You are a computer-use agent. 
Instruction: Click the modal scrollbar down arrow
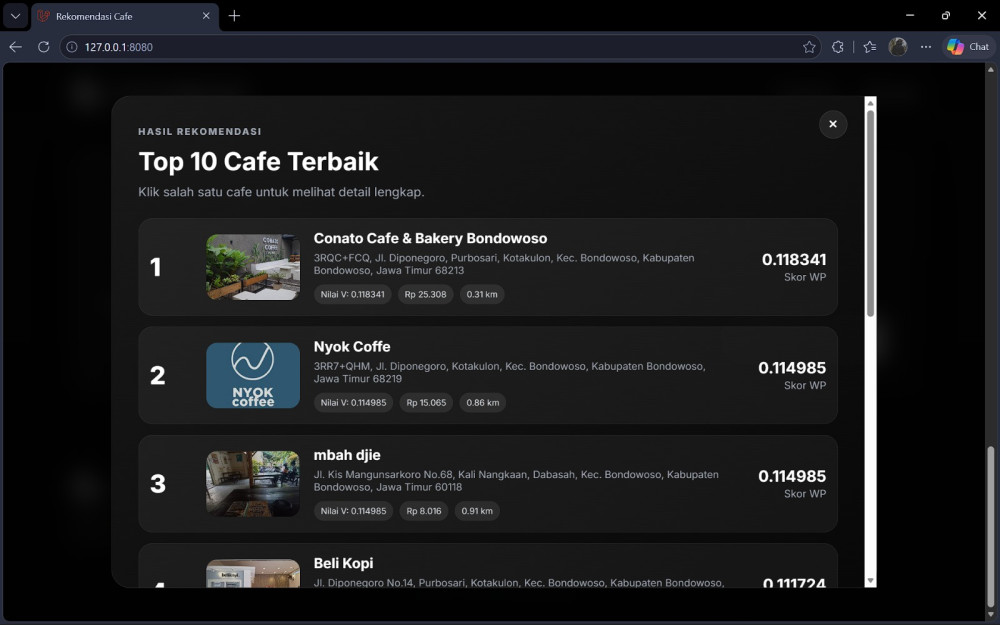click(870, 581)
